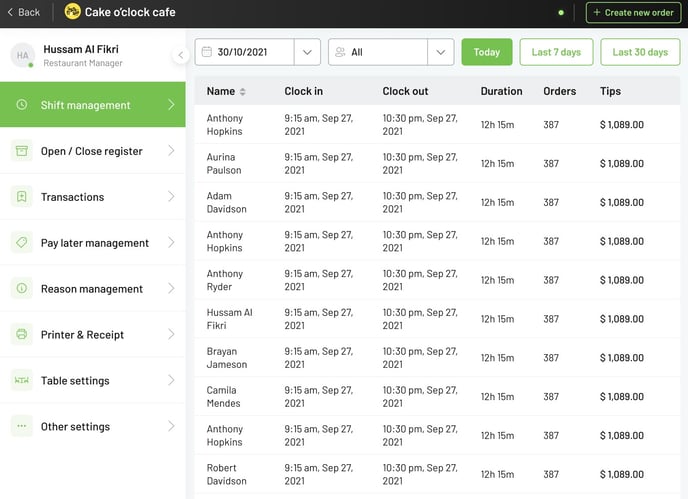Filter shifts by Last 30 days

click(x=640, y=52)
